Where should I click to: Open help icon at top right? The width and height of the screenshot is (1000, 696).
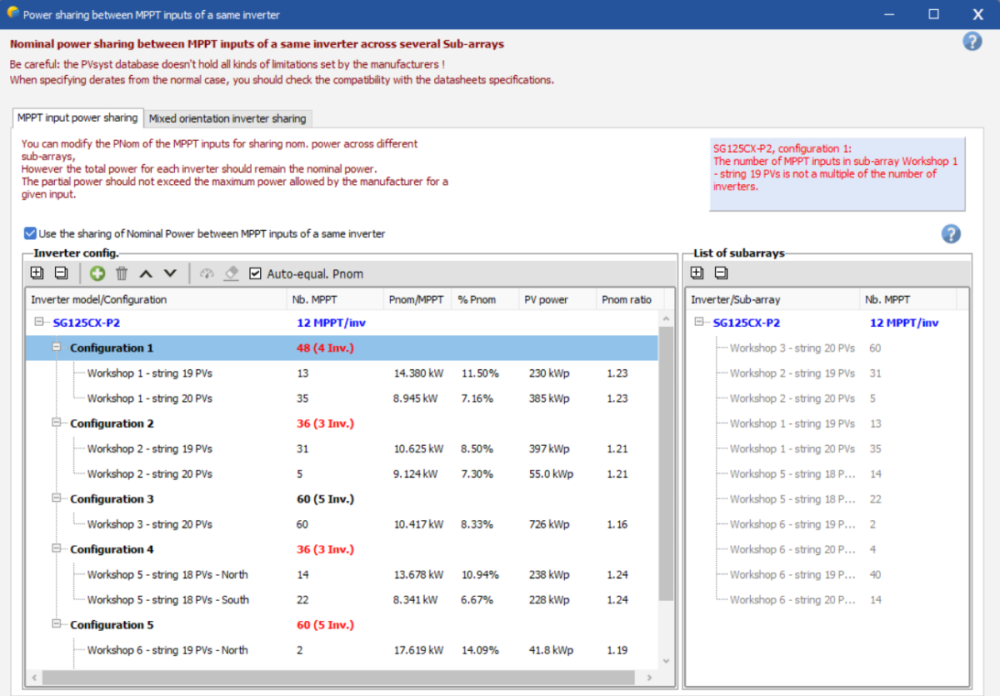pos(971,41)
